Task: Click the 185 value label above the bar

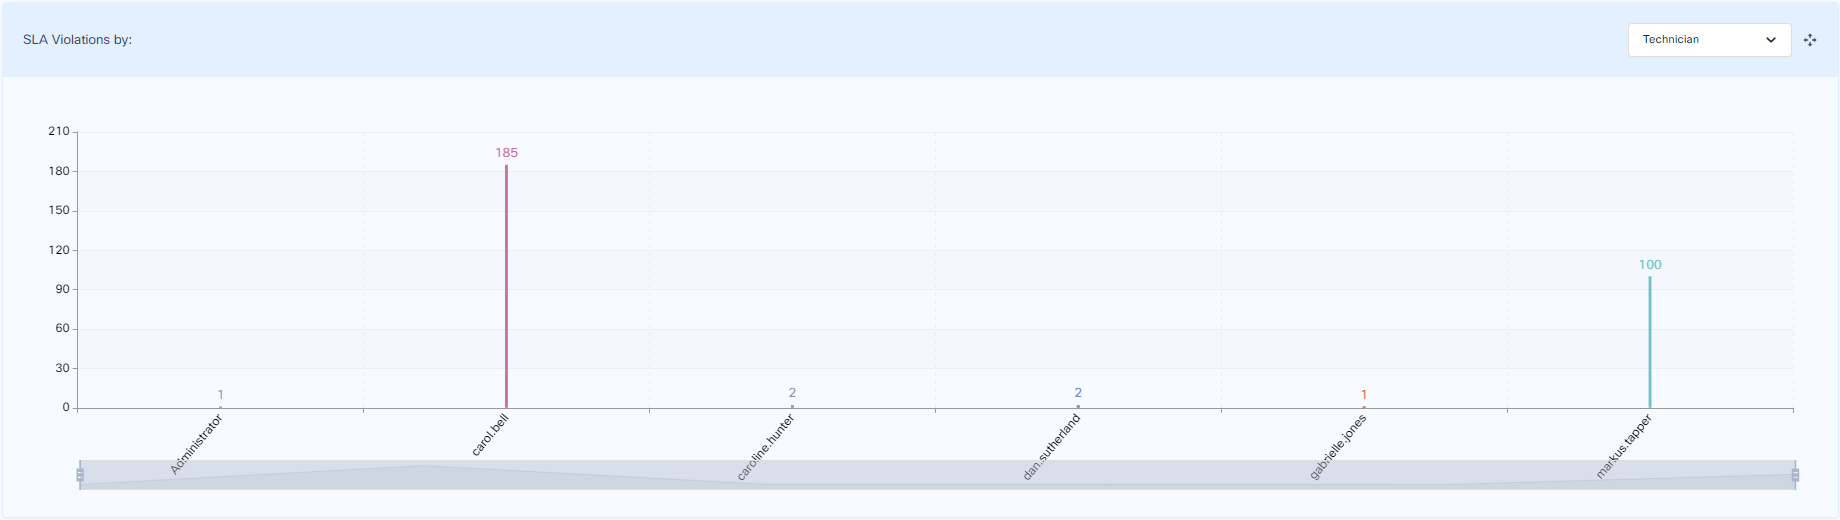Action: click(x=506, y=153)
